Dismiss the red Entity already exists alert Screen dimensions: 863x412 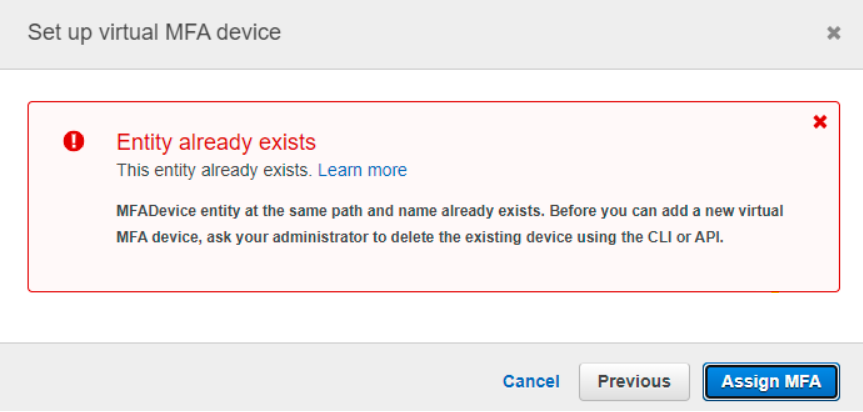[x=820, y=122]
